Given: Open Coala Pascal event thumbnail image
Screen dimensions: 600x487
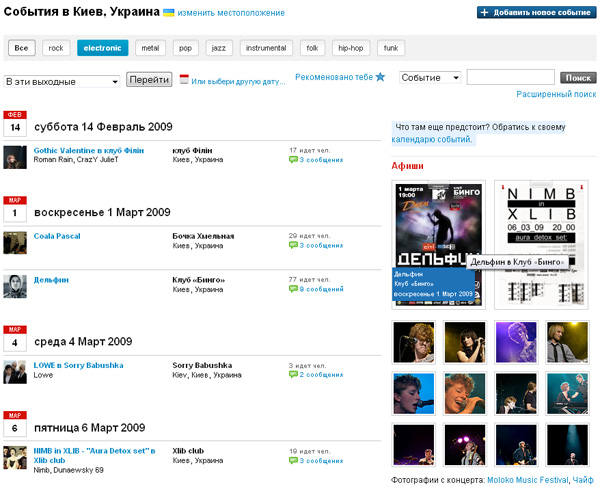Looking at the screenshot, I should (15, 243).
